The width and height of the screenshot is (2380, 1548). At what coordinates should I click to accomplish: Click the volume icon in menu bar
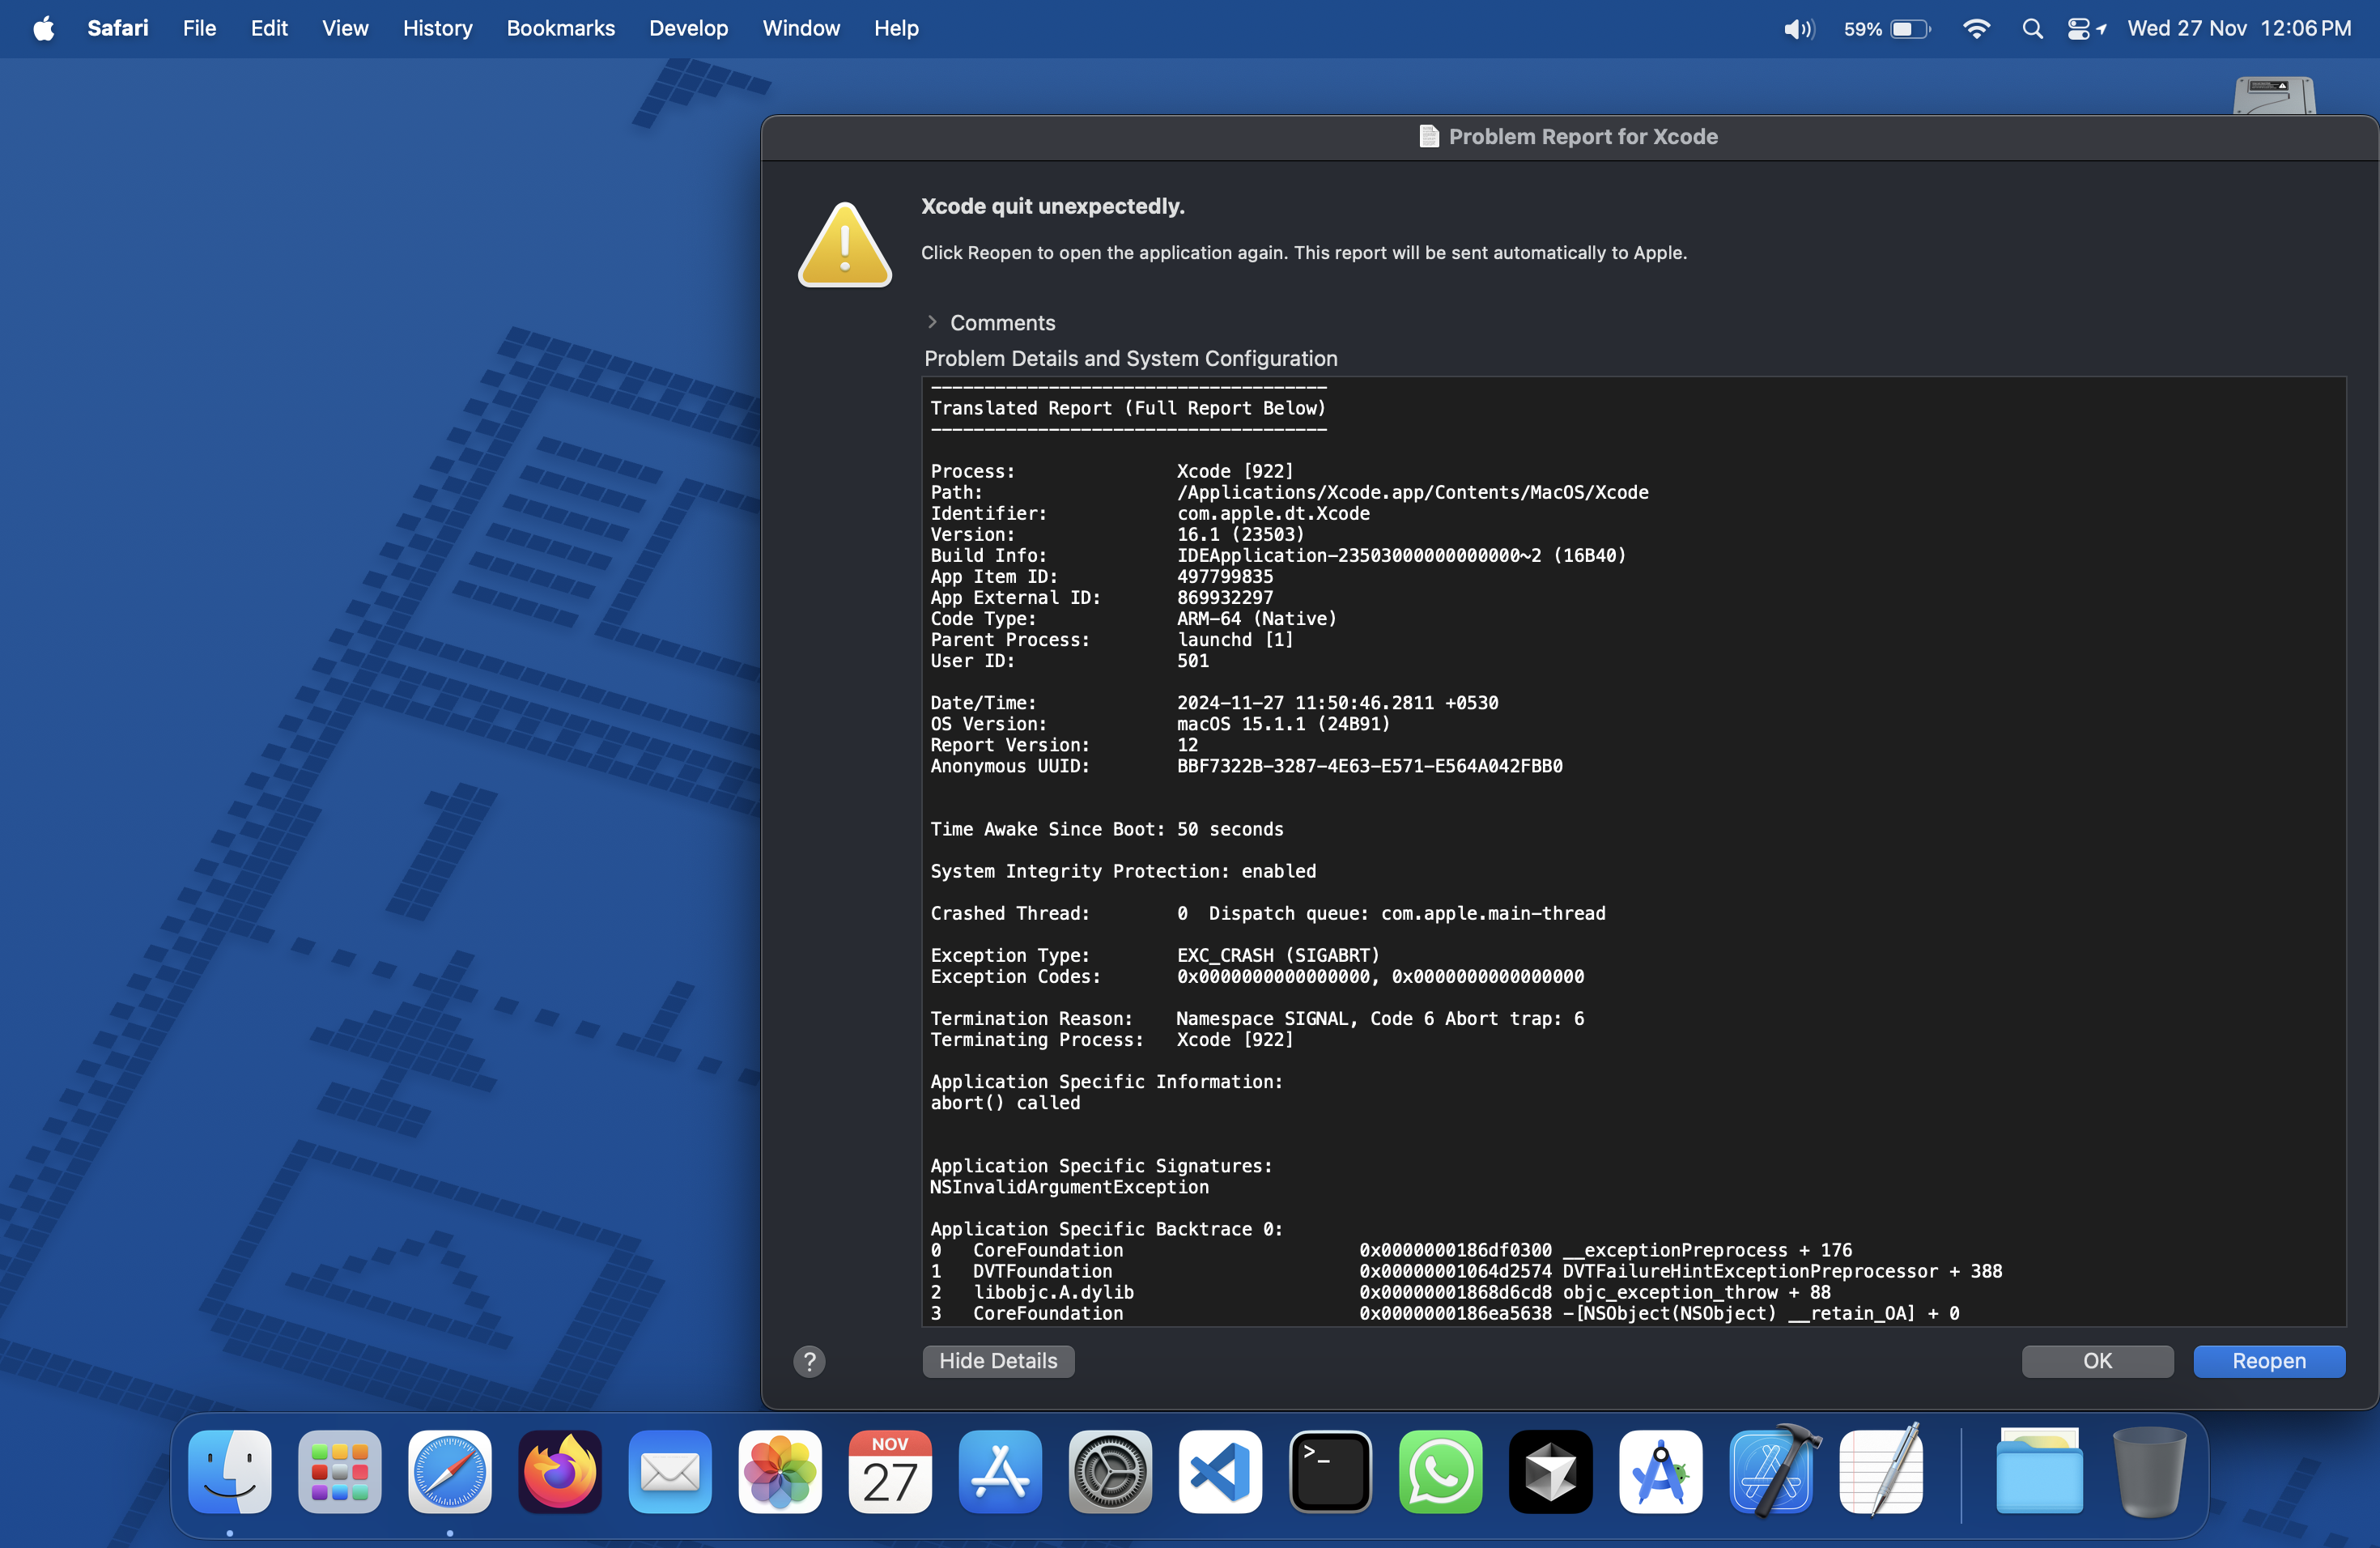click(x=1798, y=29)
